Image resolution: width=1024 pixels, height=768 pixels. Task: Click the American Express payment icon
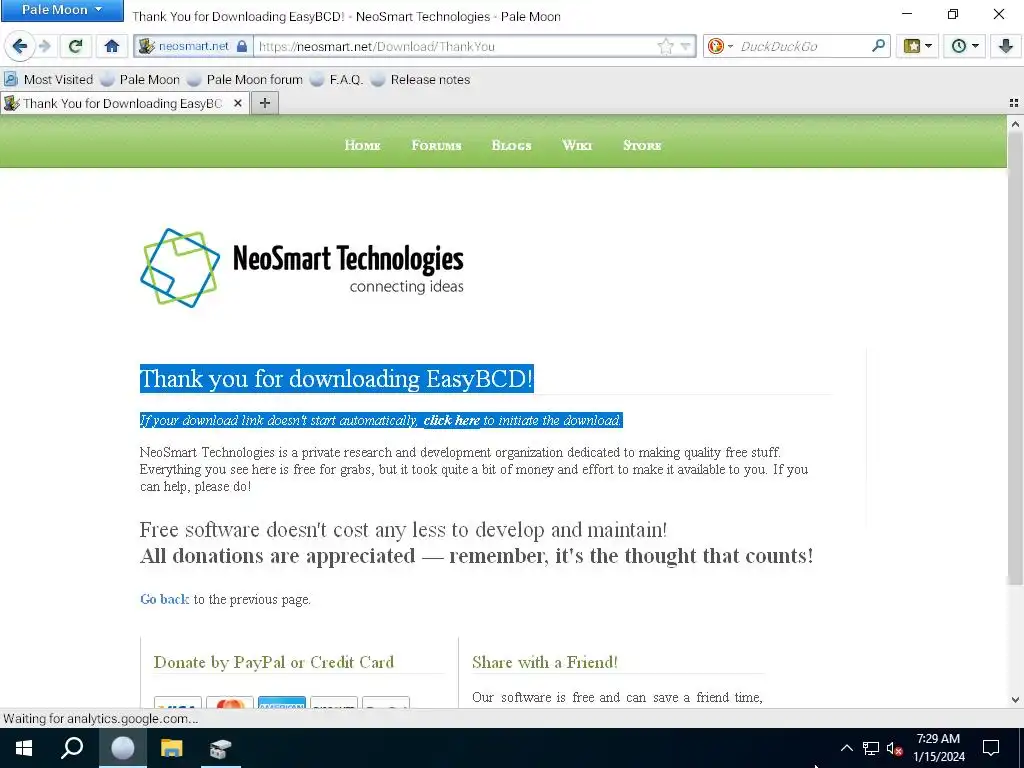point(281,703)
